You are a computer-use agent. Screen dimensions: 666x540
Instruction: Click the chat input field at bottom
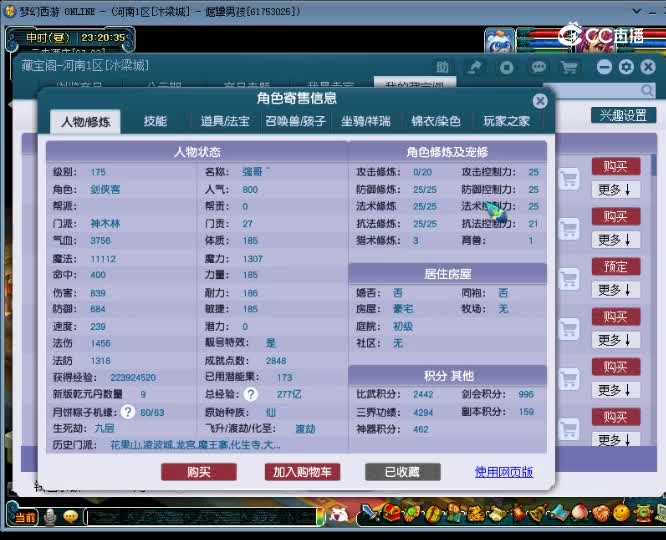[200, 517]
